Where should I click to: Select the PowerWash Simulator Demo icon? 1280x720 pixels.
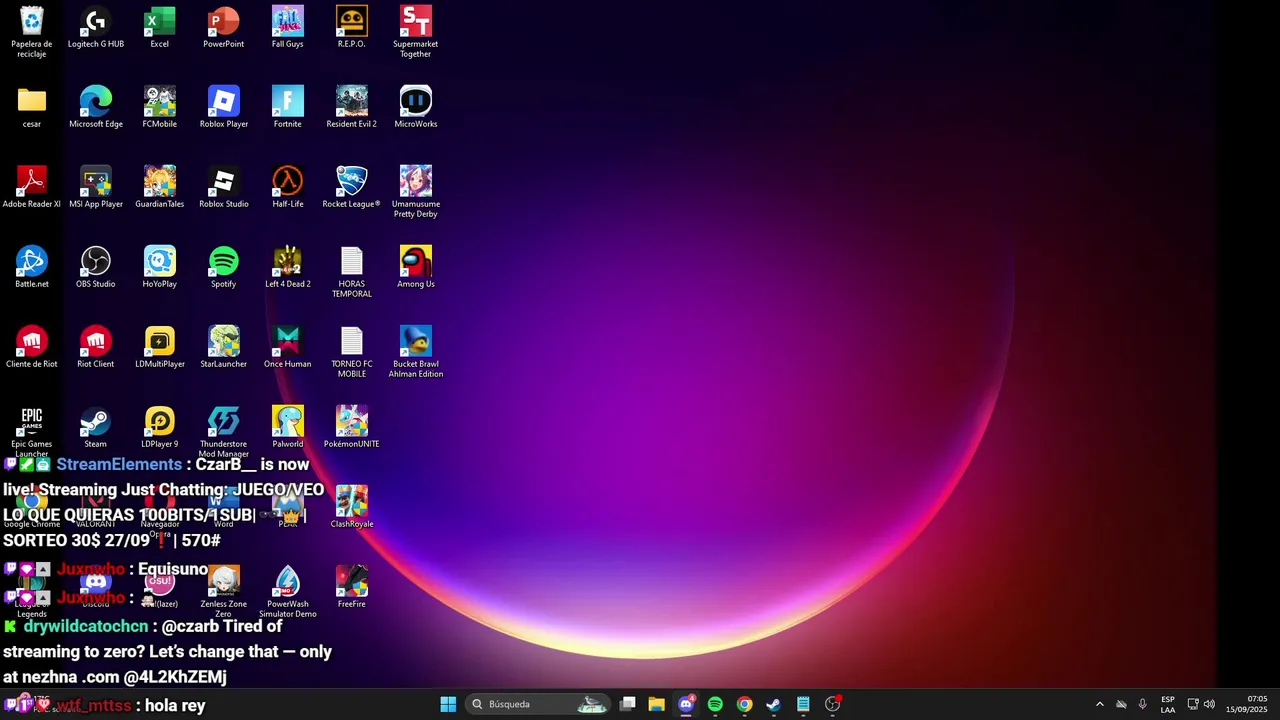[x=288, y=592]
